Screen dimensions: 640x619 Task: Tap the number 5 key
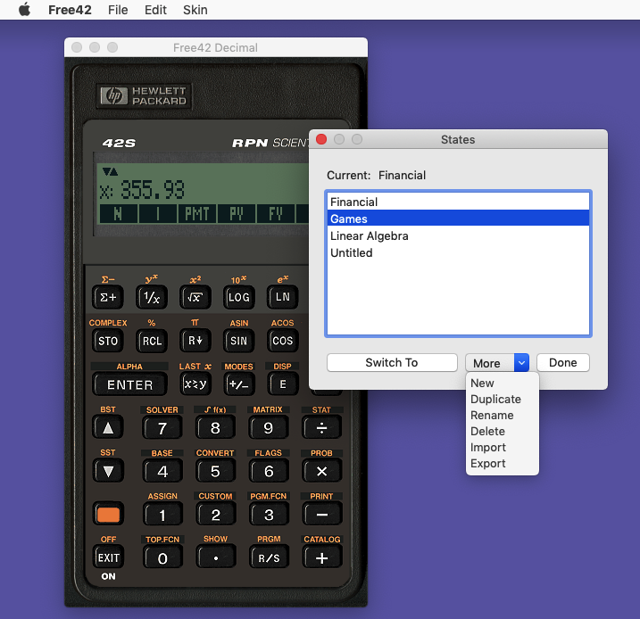pyautogui.click(x=216, y=471)
